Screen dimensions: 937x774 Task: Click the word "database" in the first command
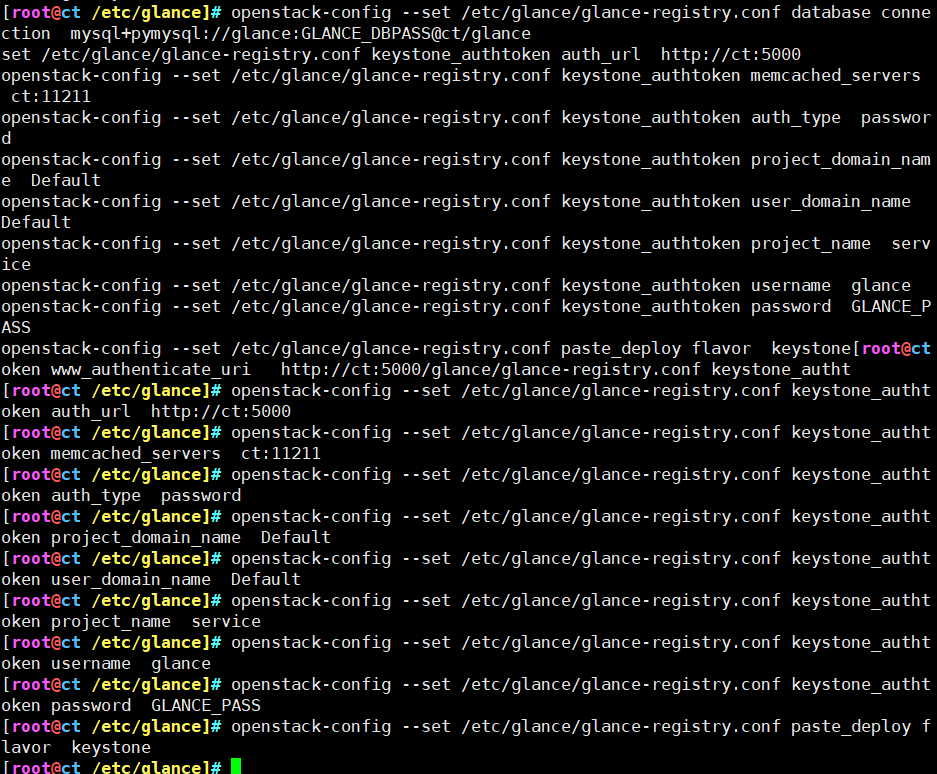click(x=831, y=13)
